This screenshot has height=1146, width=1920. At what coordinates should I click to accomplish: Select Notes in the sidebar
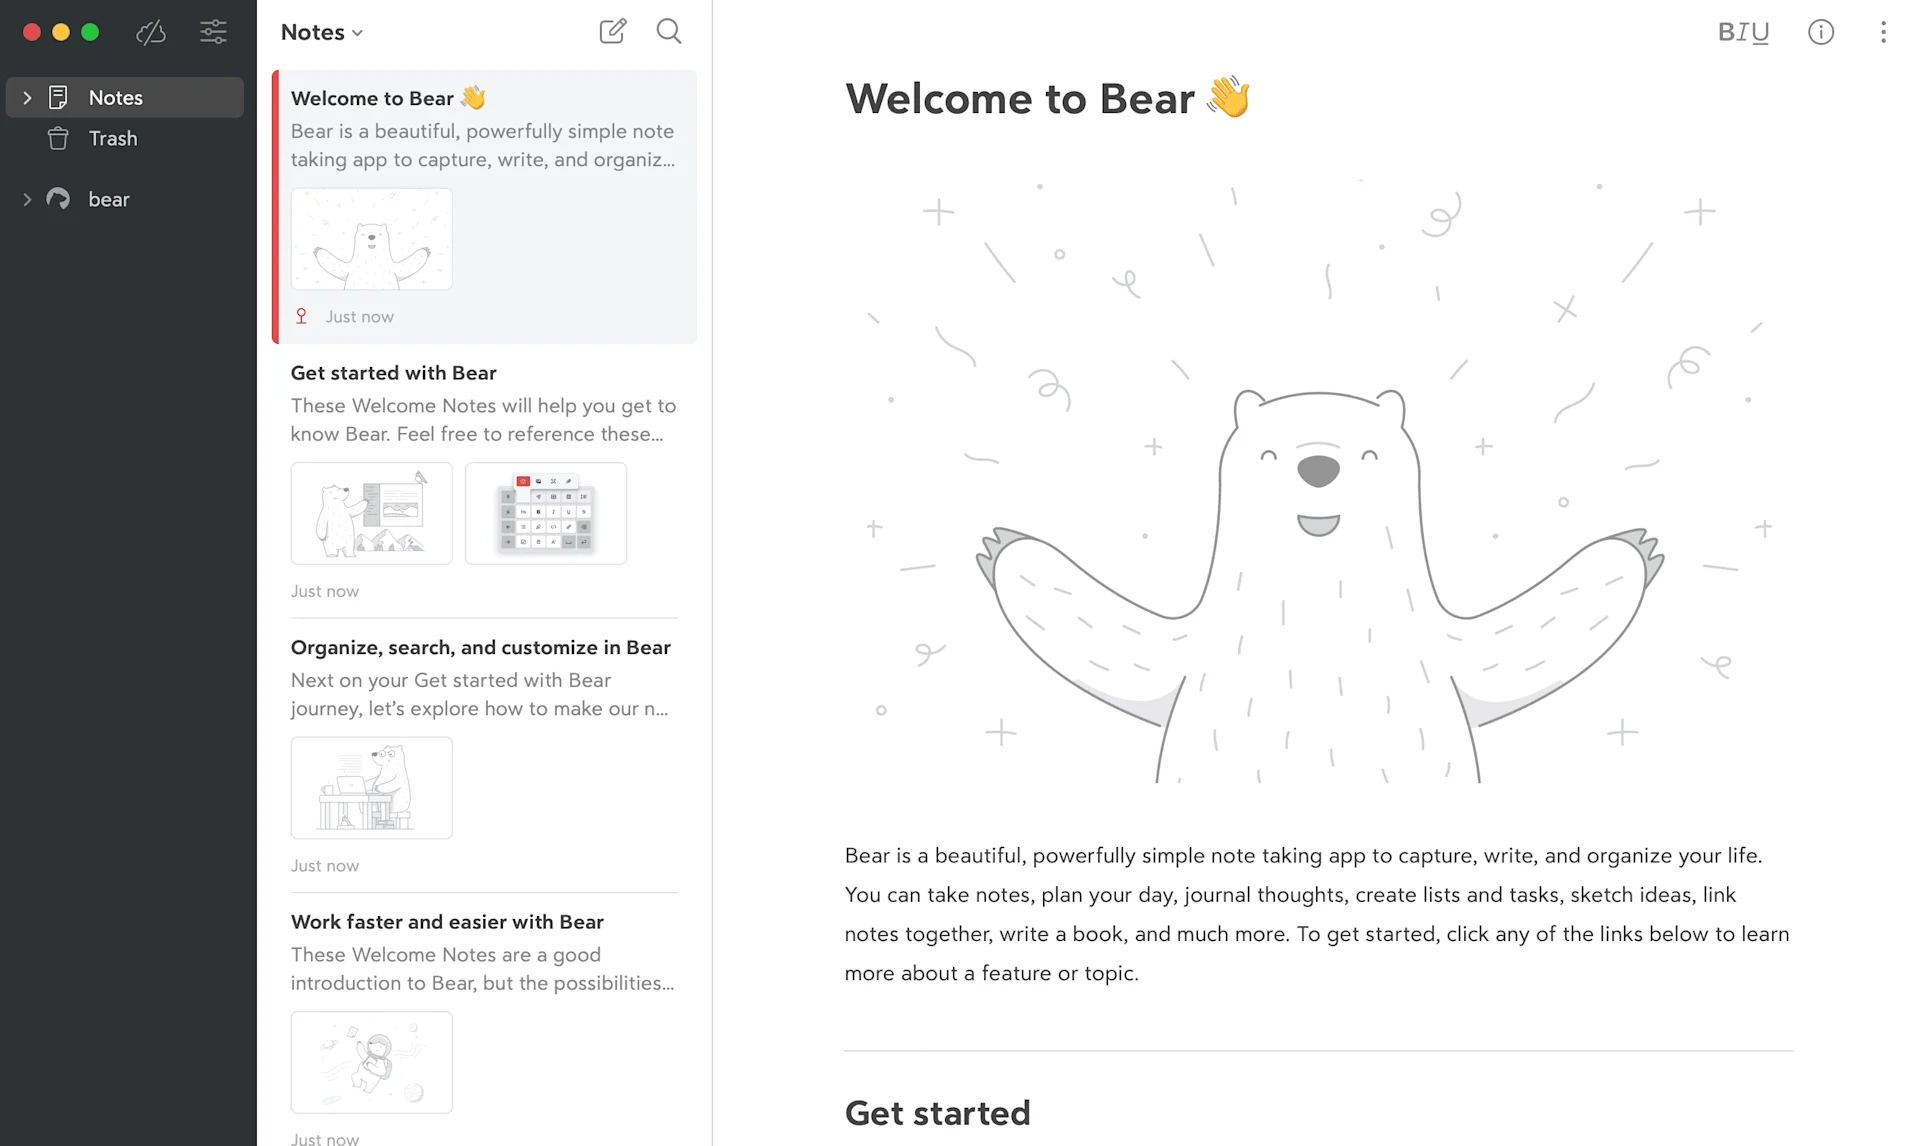click(x=117, y=97)
